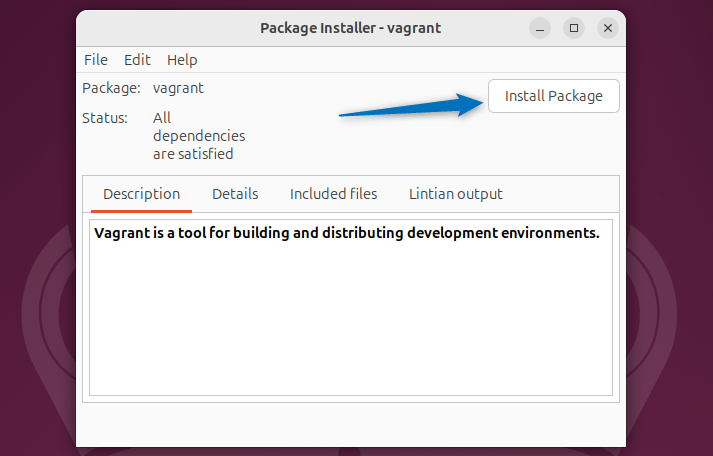The width and height of the screenshot is (713, 456).
Task: Show the Included files tab
Action: pyautogui.click(x=333, y=194)
